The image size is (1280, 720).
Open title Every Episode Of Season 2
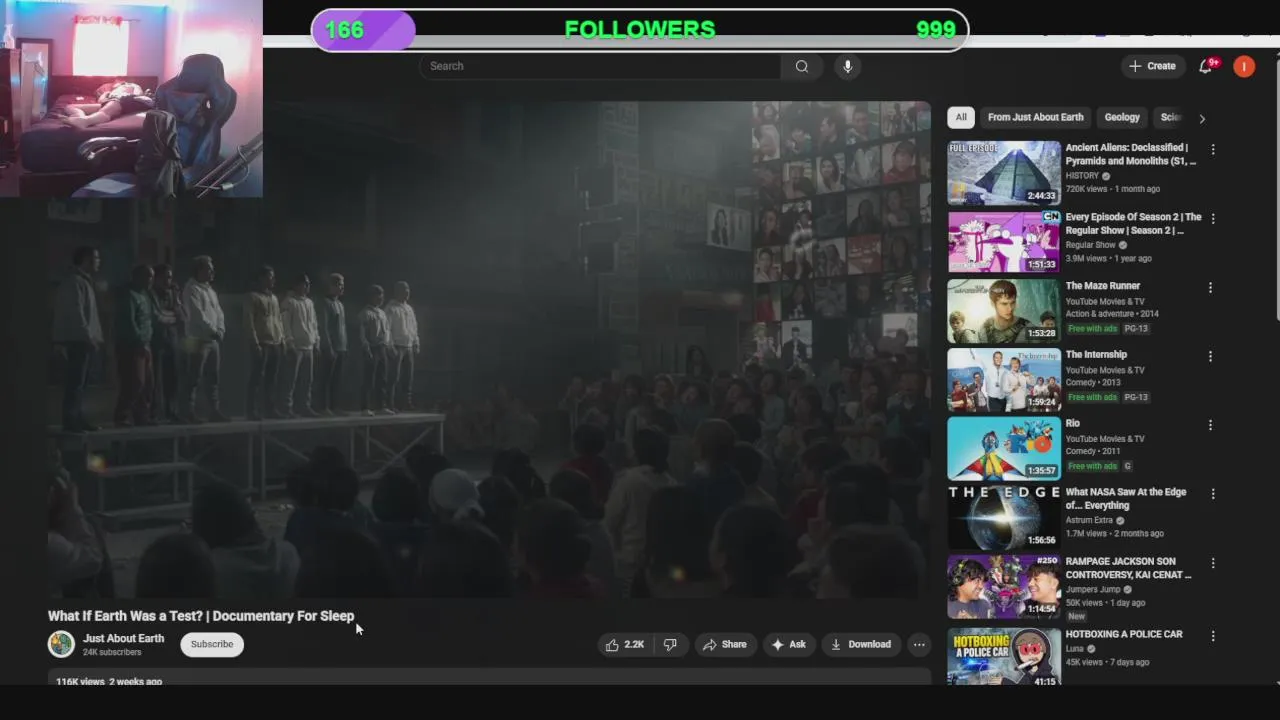pyautogui.click(x=1134, y=223)
